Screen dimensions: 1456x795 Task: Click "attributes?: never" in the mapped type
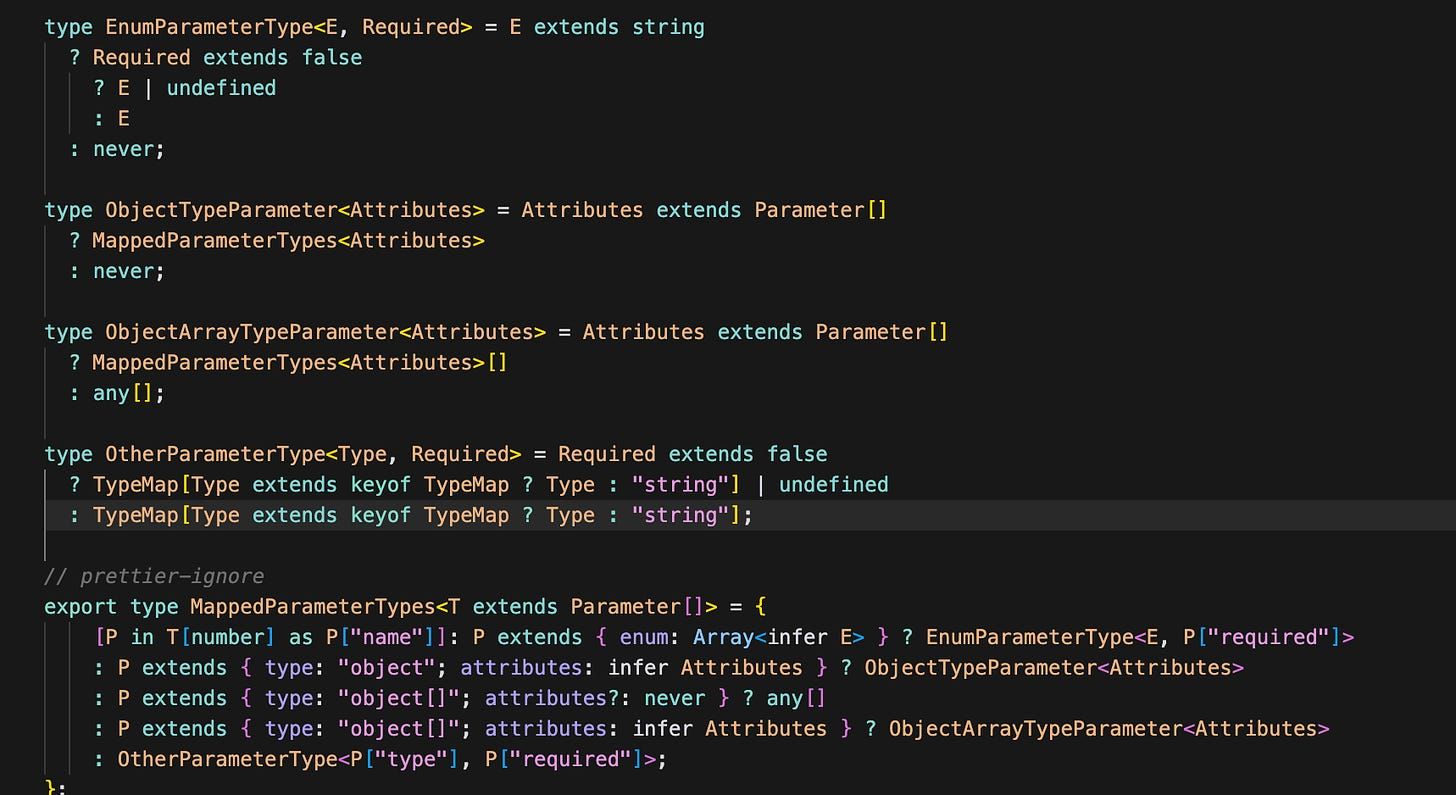tap(595, 698)
